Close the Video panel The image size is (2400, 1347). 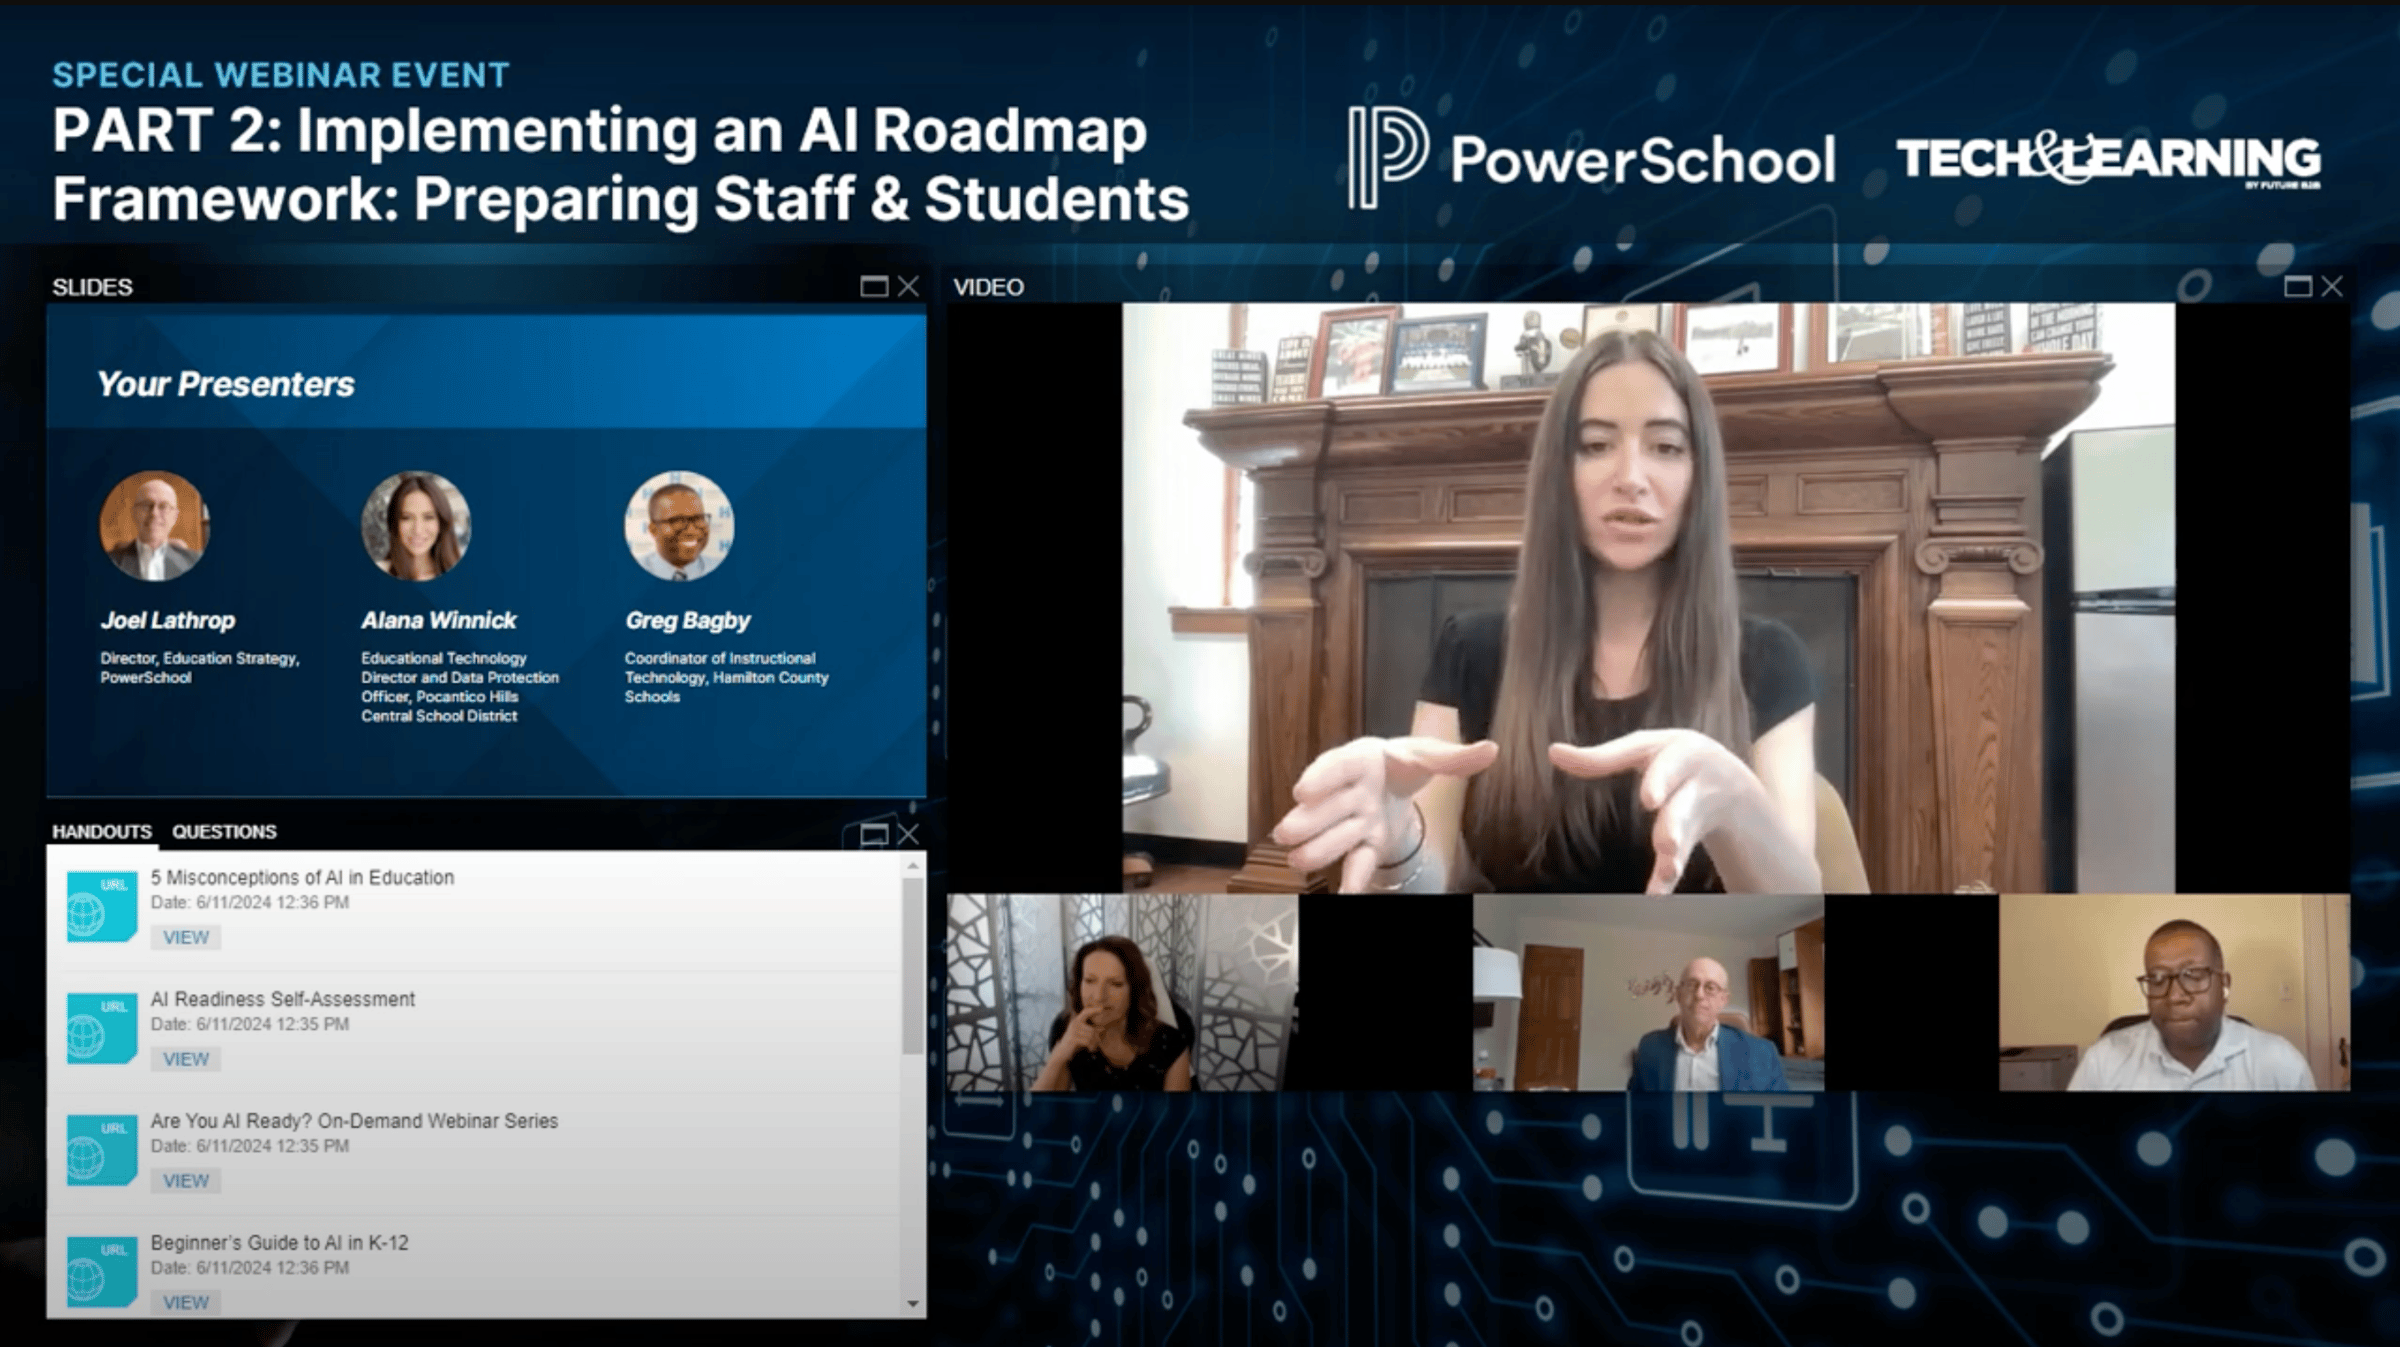click(2332, 287)
